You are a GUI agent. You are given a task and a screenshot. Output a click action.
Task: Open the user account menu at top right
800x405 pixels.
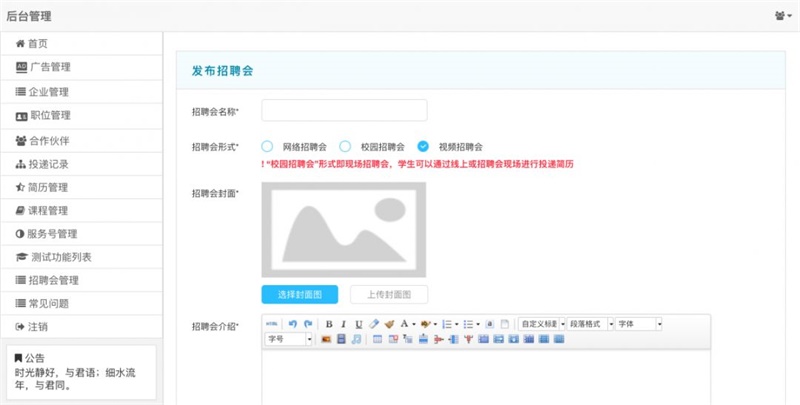pos(782,15)
